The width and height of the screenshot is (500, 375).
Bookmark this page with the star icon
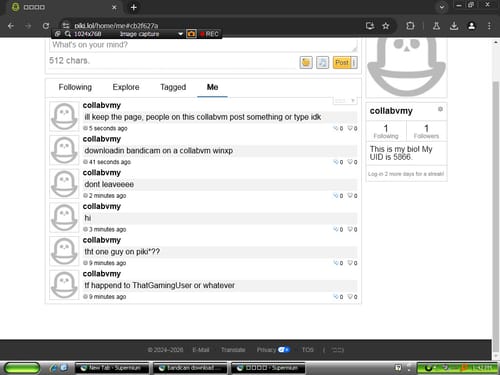pyautogui.click(x=386, y=26)
